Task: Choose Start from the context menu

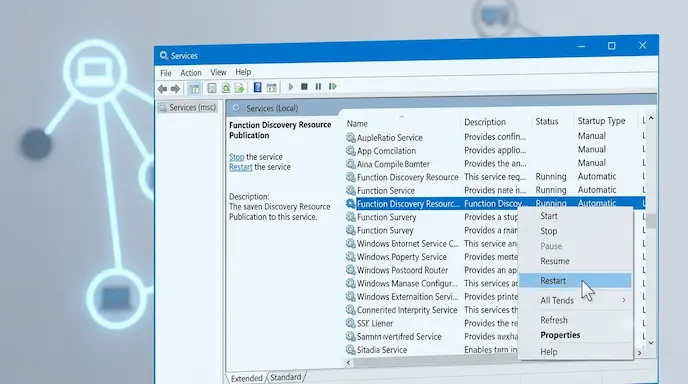Action: click(x=549, y=216)
